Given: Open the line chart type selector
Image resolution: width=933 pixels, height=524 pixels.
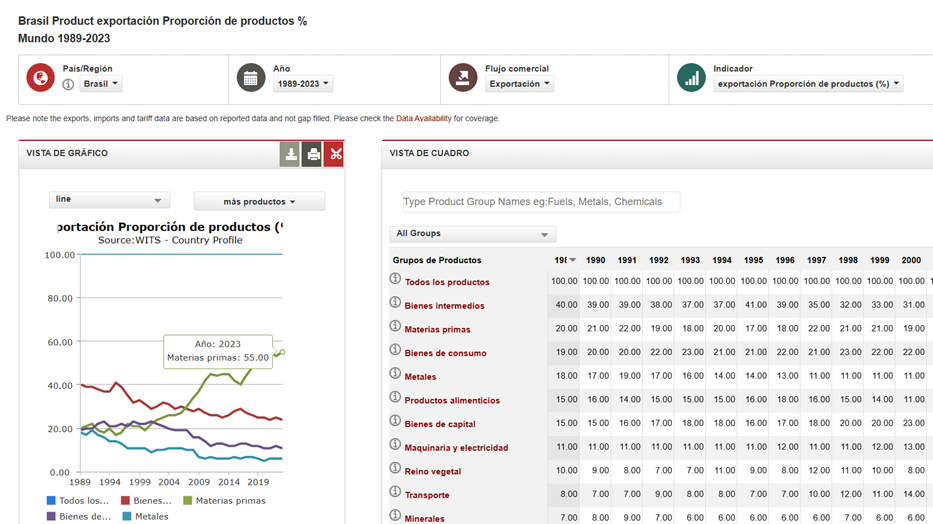Looking at the screenshot, I should [x=109, y=200].
